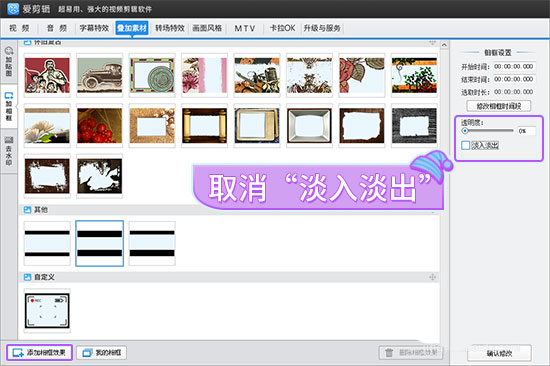Collapse the top frame section via its right-side icon

pyautogui.click(x=432, y=43)
